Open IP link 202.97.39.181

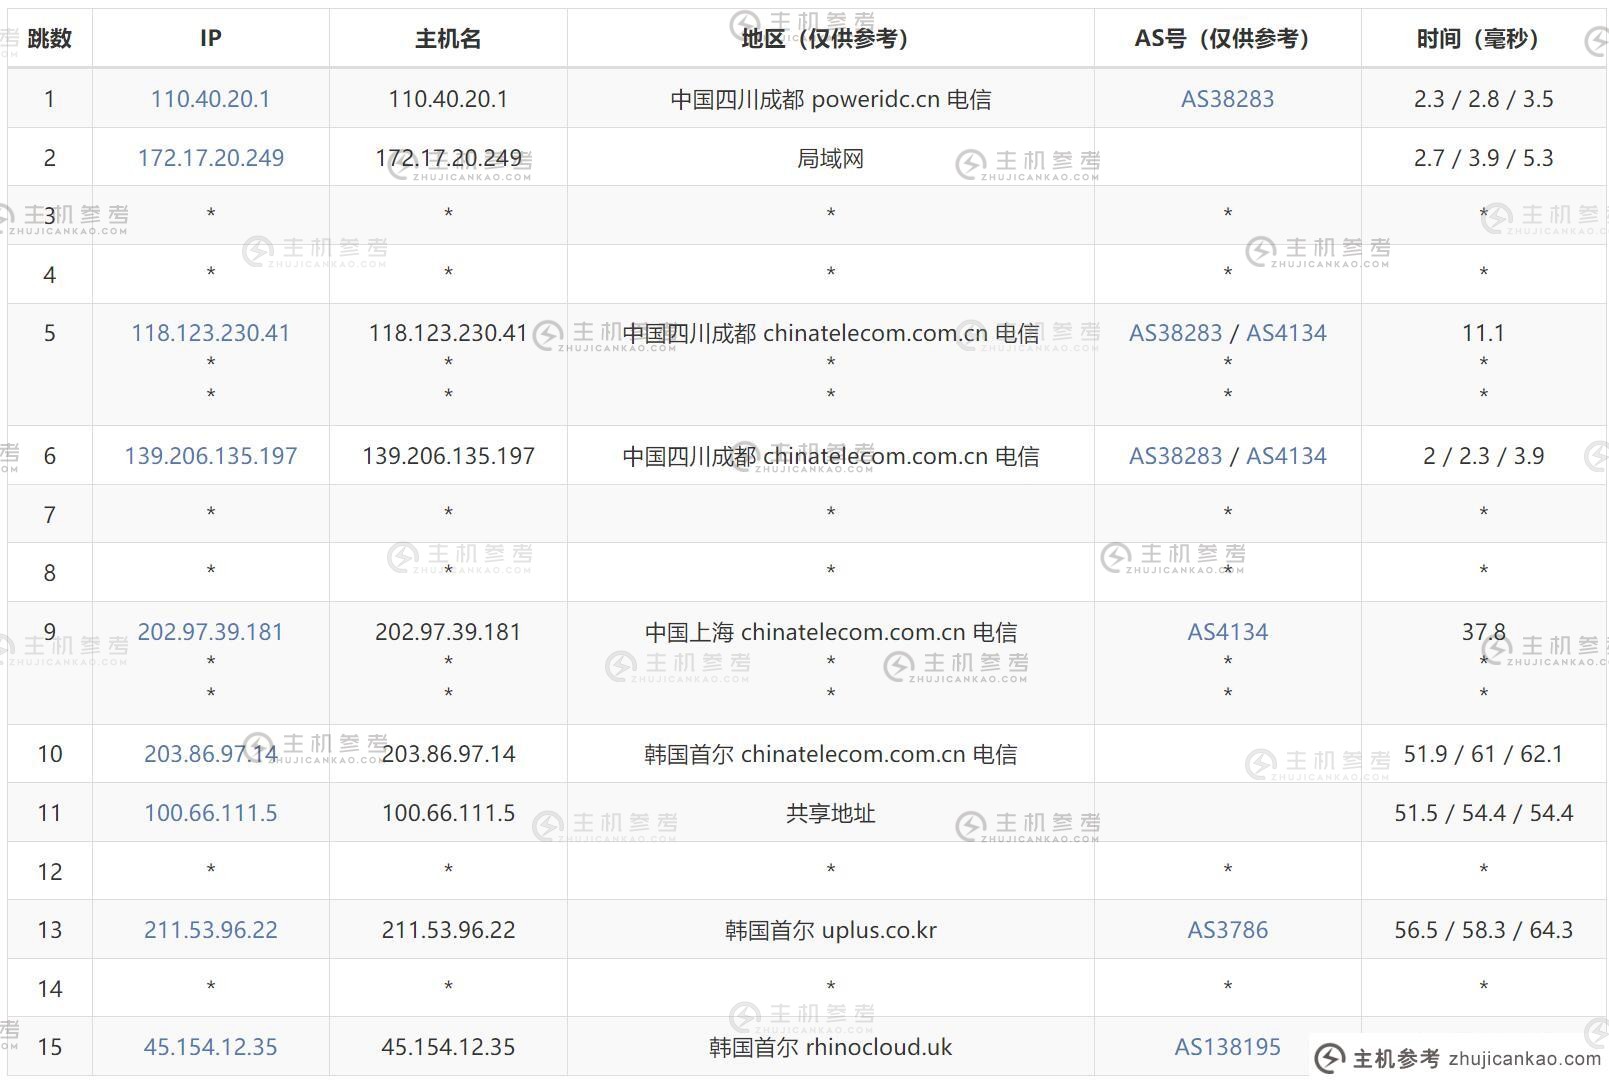pyautogui.click(x=210, y=632)
